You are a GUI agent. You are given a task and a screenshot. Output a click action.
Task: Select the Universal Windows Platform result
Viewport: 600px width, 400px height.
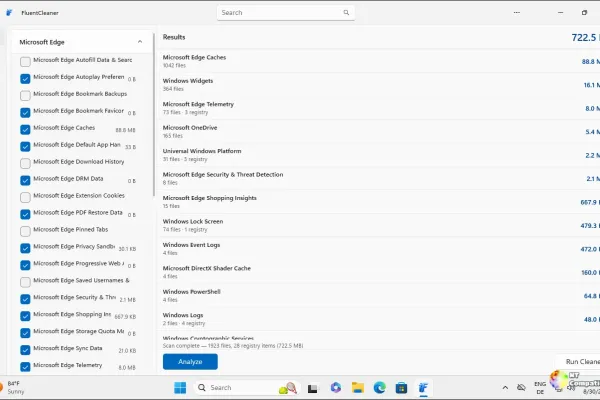[x=381, y=155]
